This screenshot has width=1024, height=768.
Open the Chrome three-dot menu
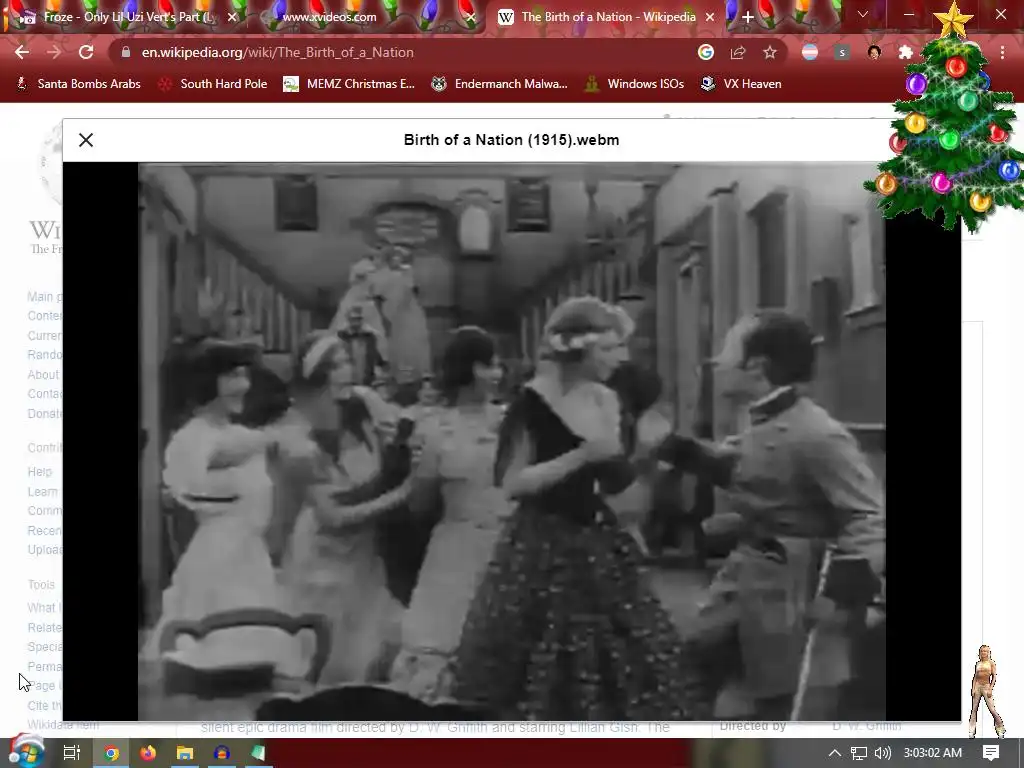click(x=1002, y=52)
